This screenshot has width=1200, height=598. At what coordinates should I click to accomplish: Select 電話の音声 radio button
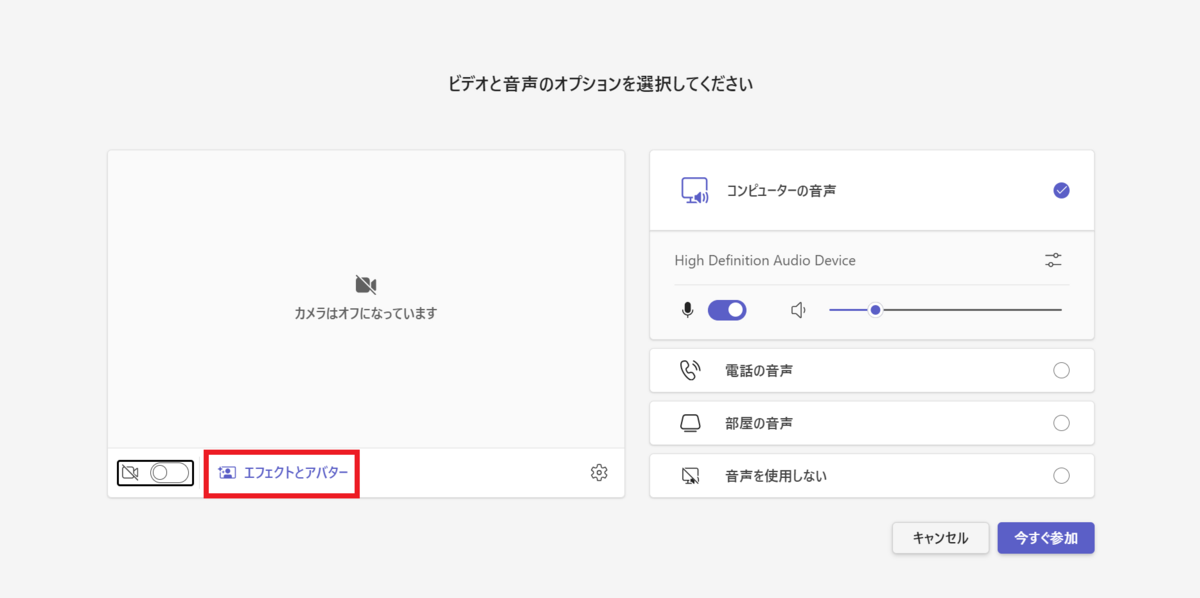coord(1061,370)
